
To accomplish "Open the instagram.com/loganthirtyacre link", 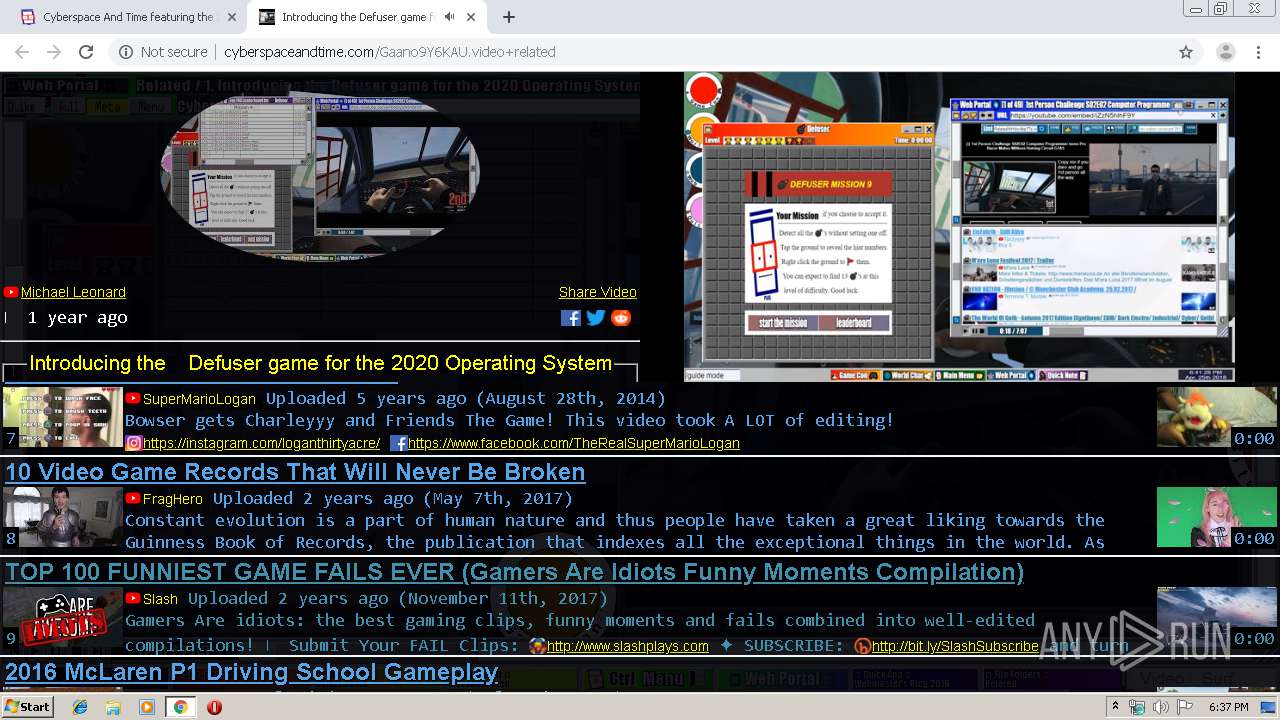I will click(x=262, y=443).
